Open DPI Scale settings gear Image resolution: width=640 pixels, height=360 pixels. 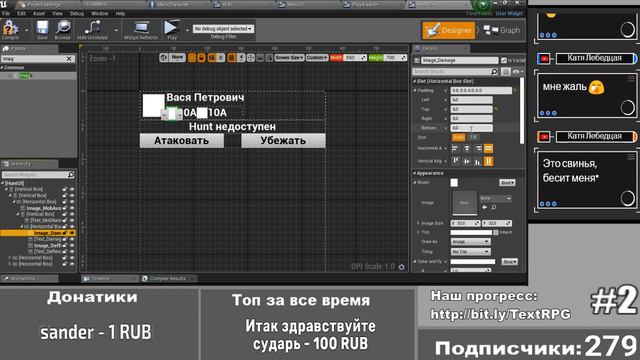coord(402,267)
